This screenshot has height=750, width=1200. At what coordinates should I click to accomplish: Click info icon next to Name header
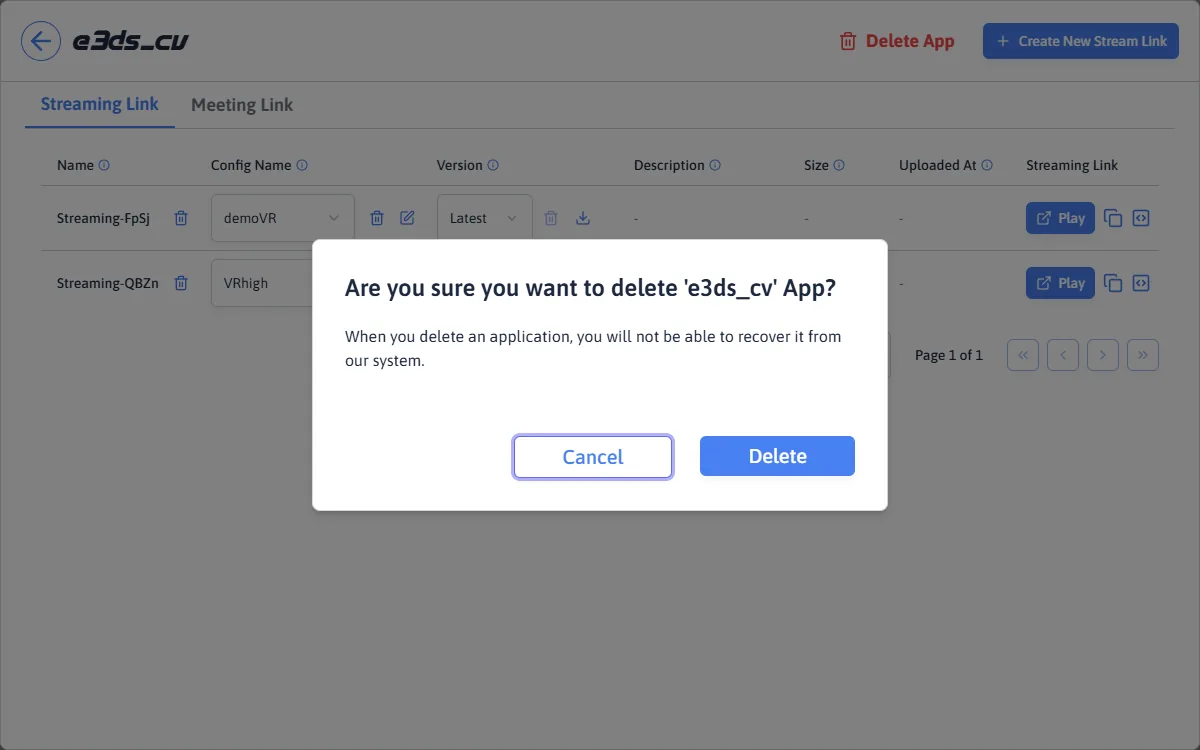[x=104, y=165]
